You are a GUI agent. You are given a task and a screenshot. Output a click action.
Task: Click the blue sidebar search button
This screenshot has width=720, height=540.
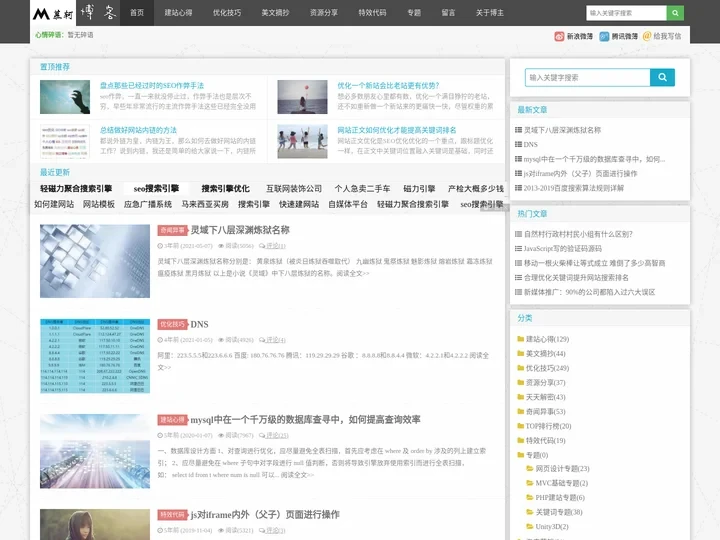point(662,77)
